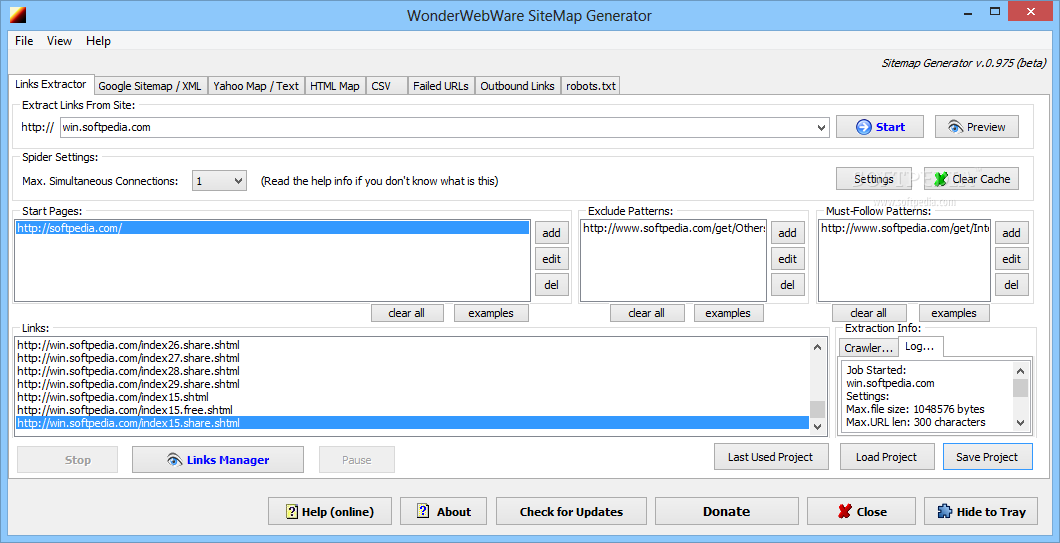Click the question mark icon on About
Screen dimensions: 1060x543
423,511
